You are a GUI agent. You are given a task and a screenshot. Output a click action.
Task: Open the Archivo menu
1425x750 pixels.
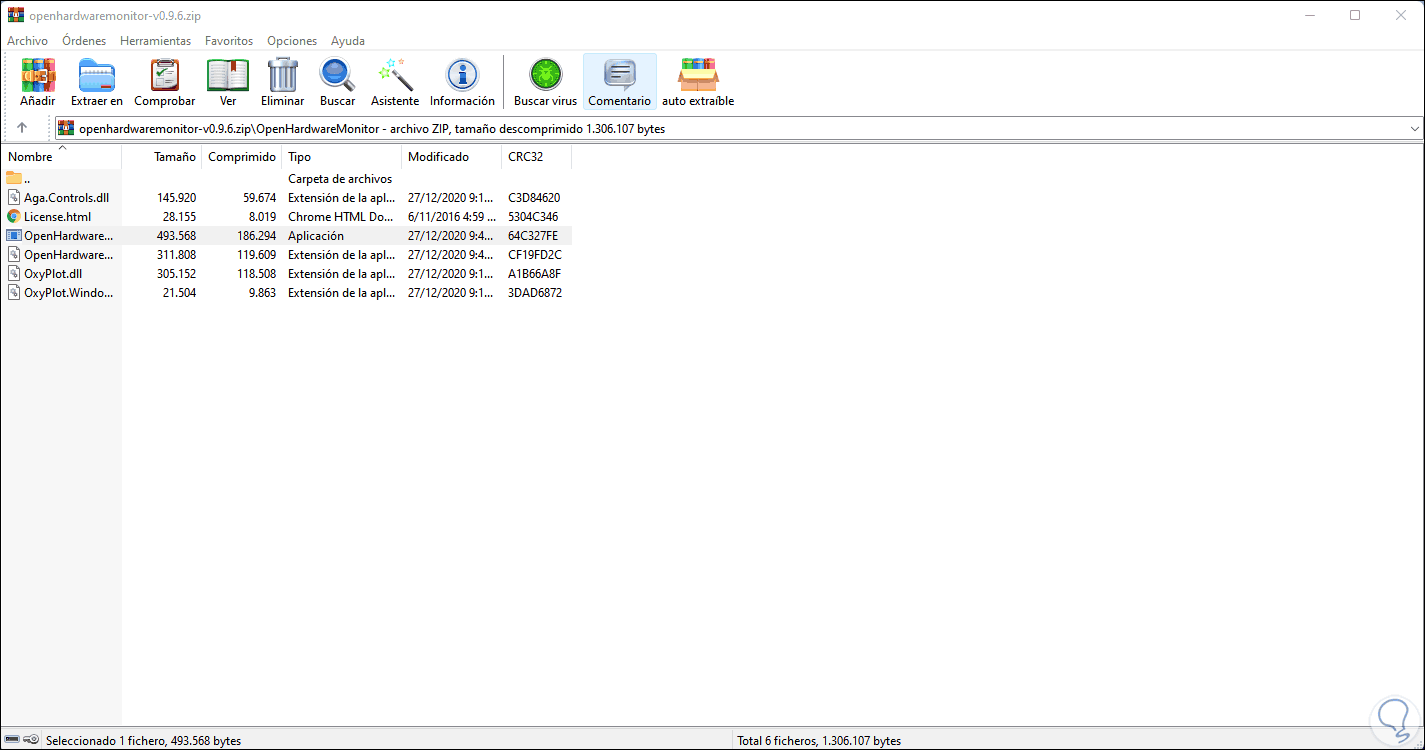point(27,41)
